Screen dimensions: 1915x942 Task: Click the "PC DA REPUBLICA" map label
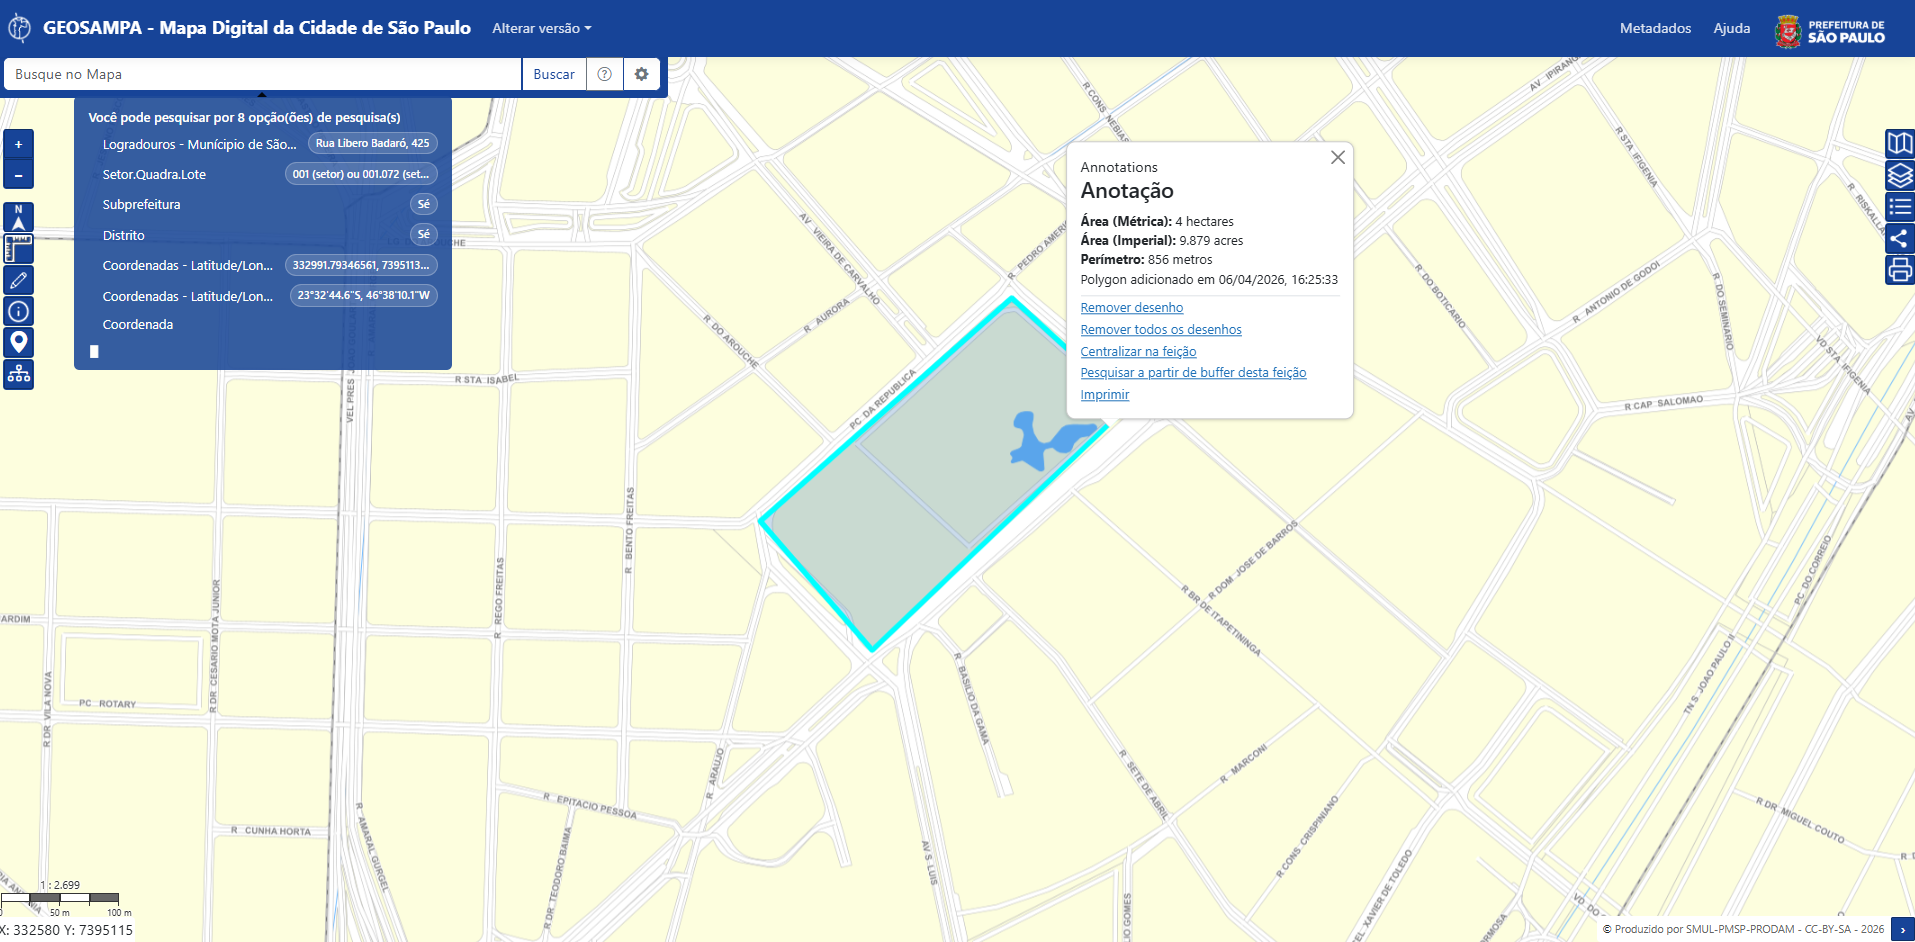click(882, 400)
